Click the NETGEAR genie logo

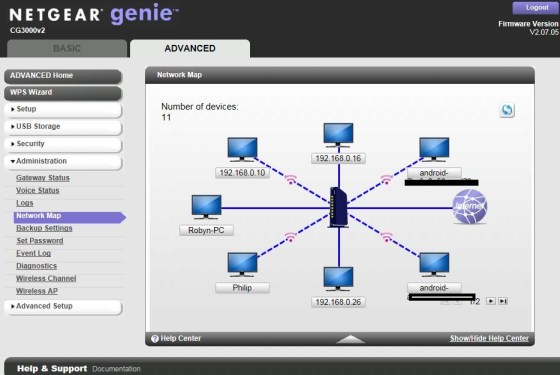[x=94, y=14]
